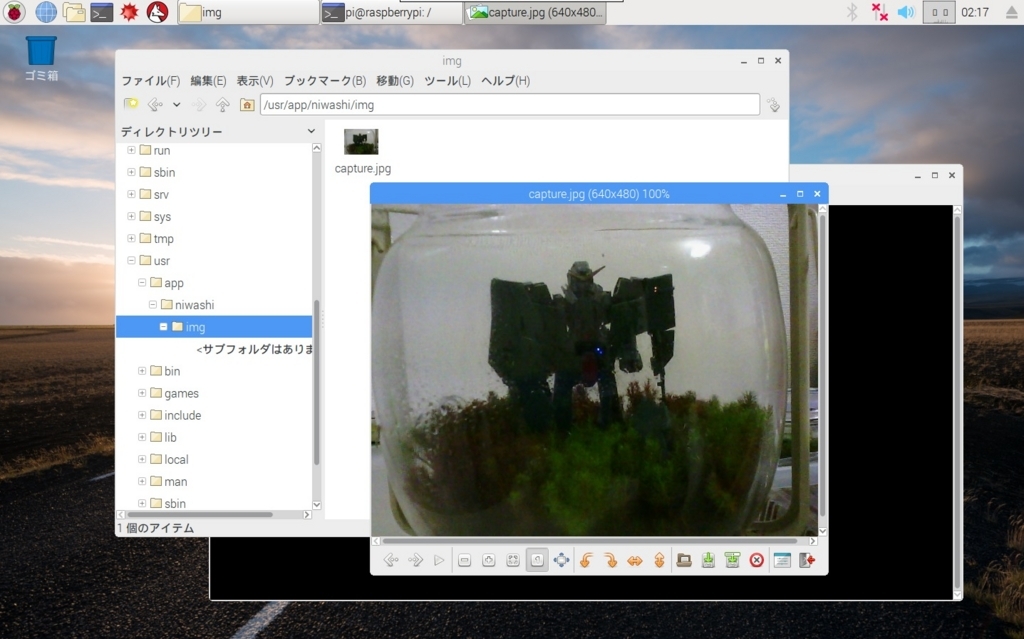Switch image viewer to full screen

[561, 560]
